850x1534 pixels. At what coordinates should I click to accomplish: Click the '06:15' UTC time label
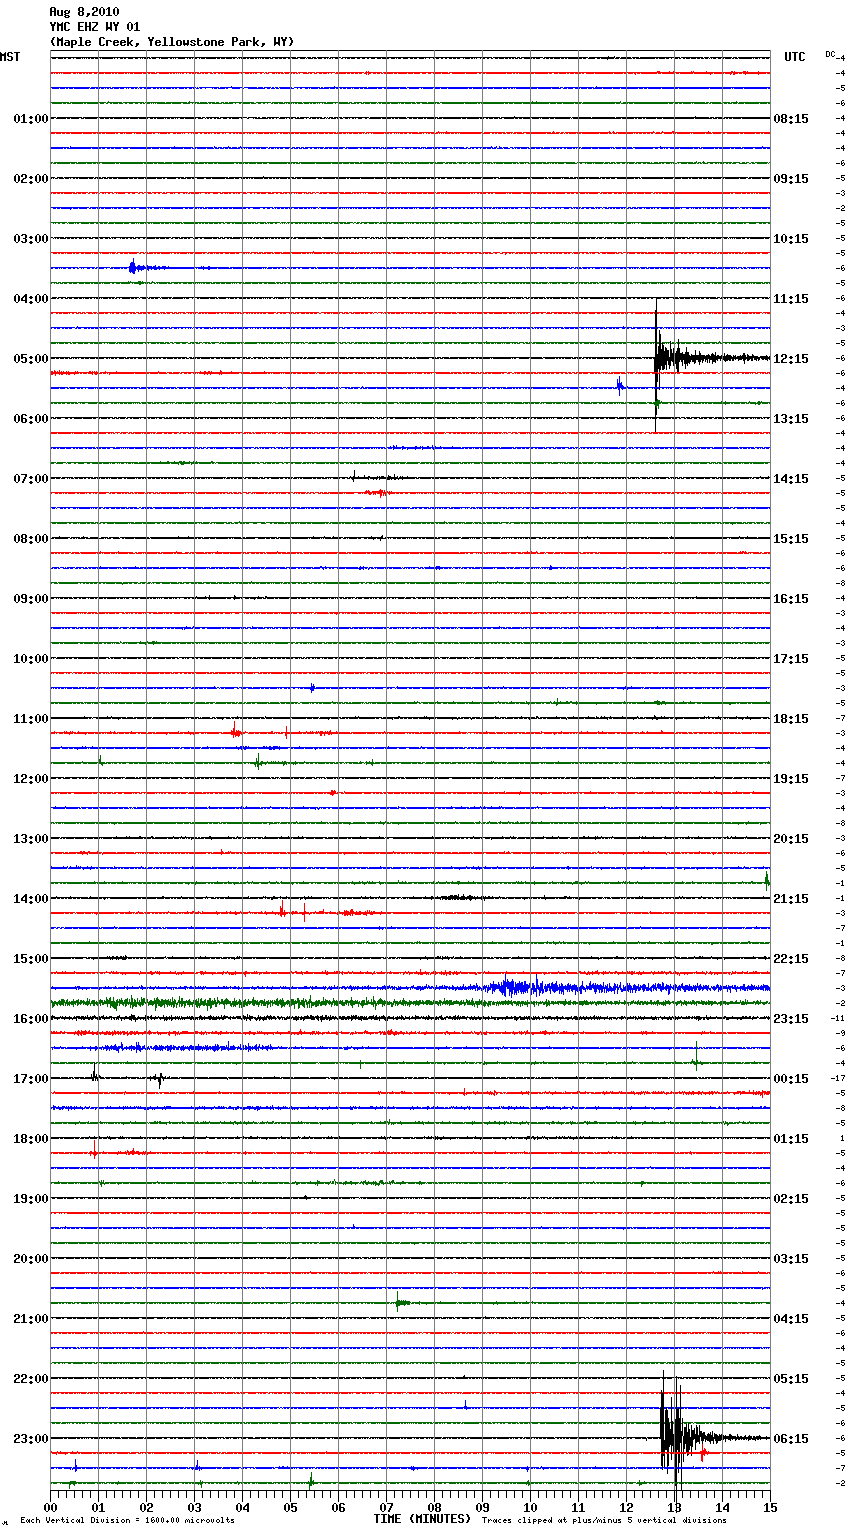pos(791,1439)
